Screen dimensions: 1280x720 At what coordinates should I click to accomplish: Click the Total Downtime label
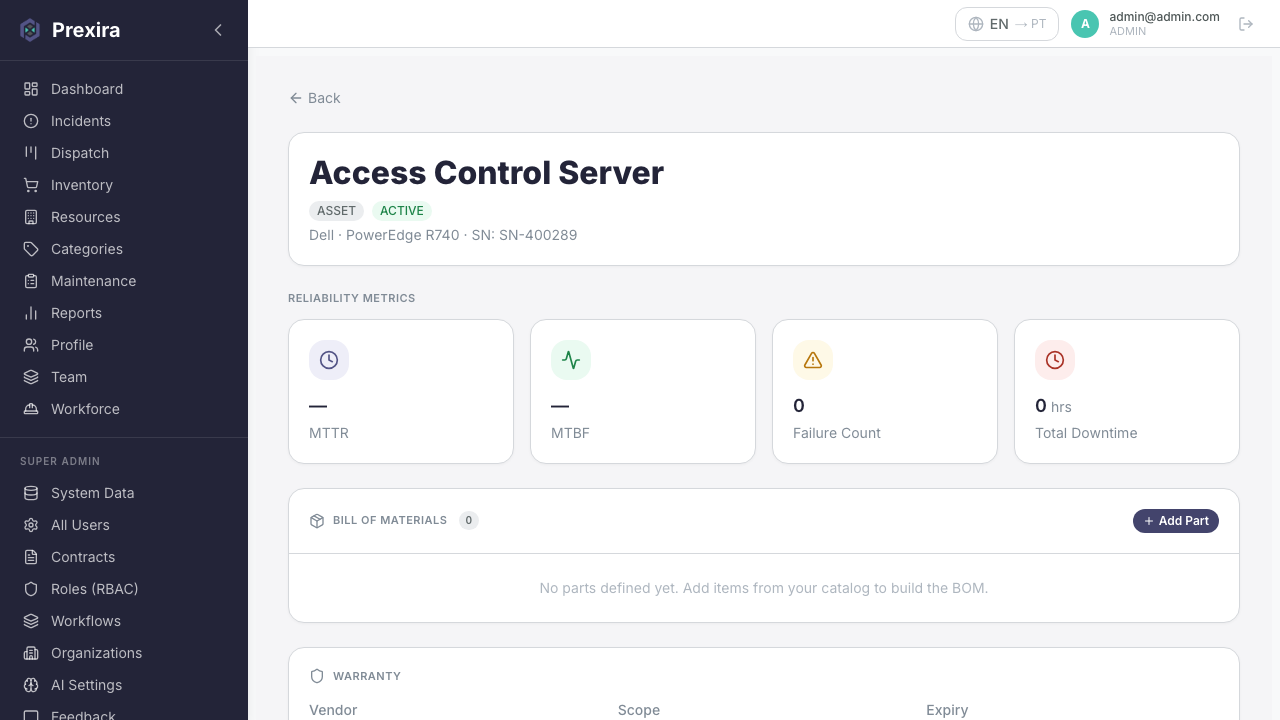(x=1086, y=433)
